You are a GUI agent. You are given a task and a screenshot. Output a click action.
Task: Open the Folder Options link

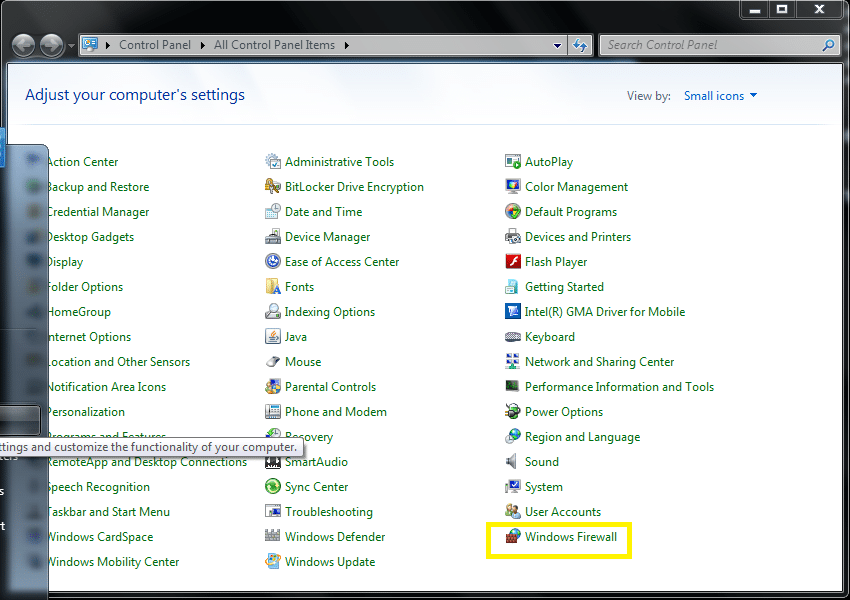(x=85, y=286)
